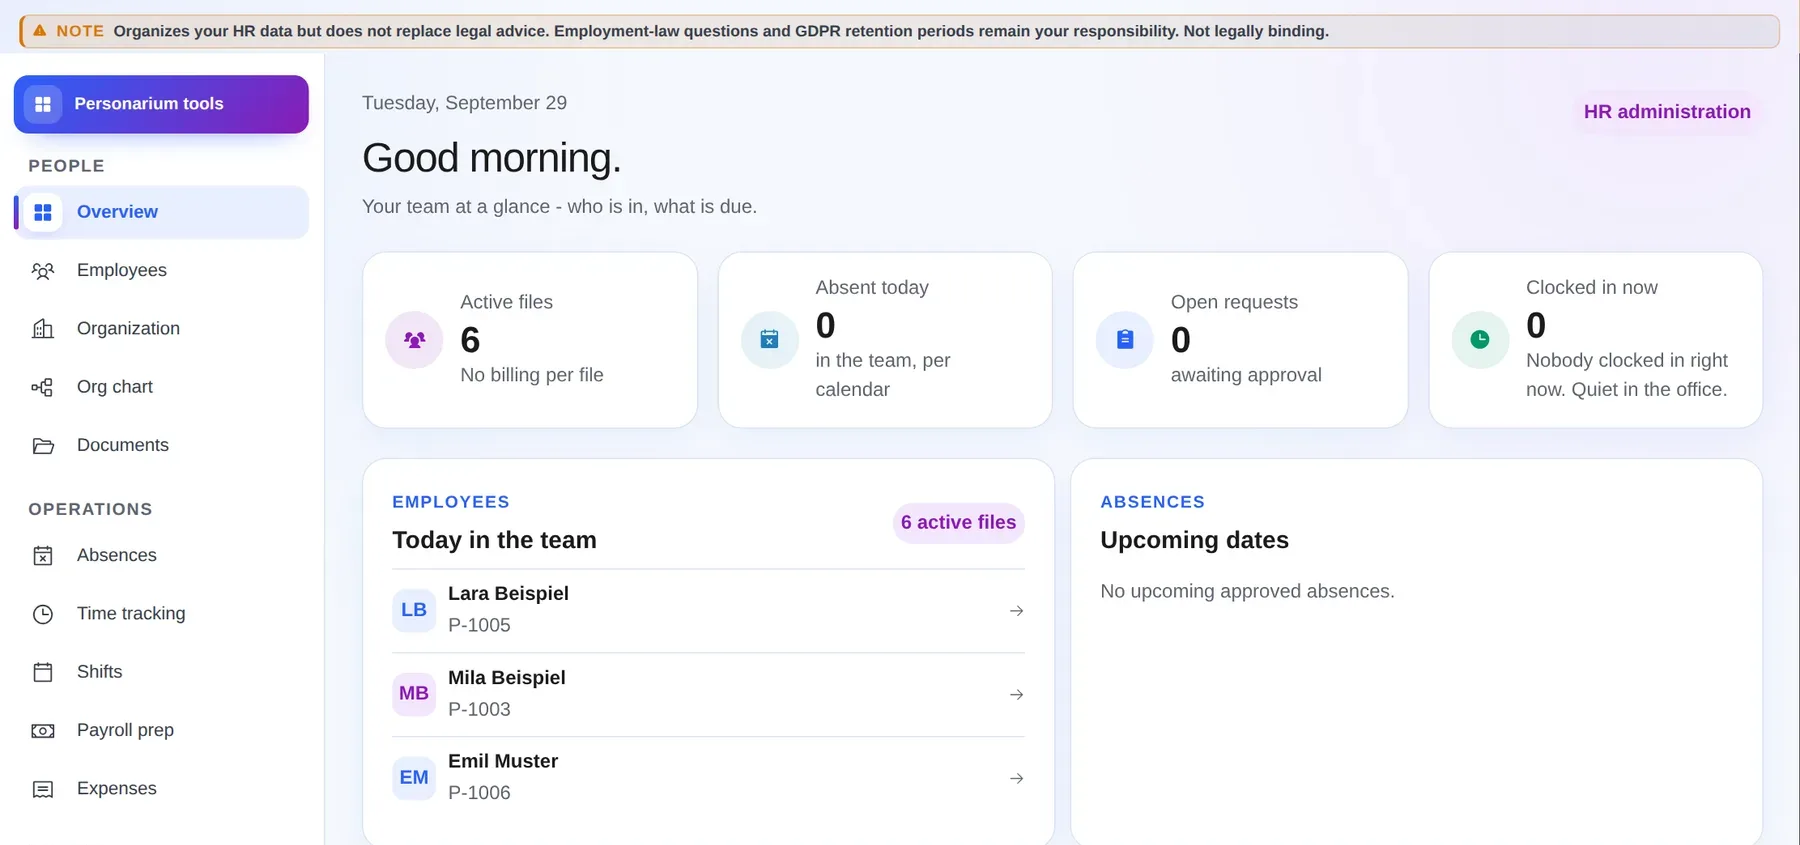Click the Clocked in now card label

click(x=1592, y=288)
